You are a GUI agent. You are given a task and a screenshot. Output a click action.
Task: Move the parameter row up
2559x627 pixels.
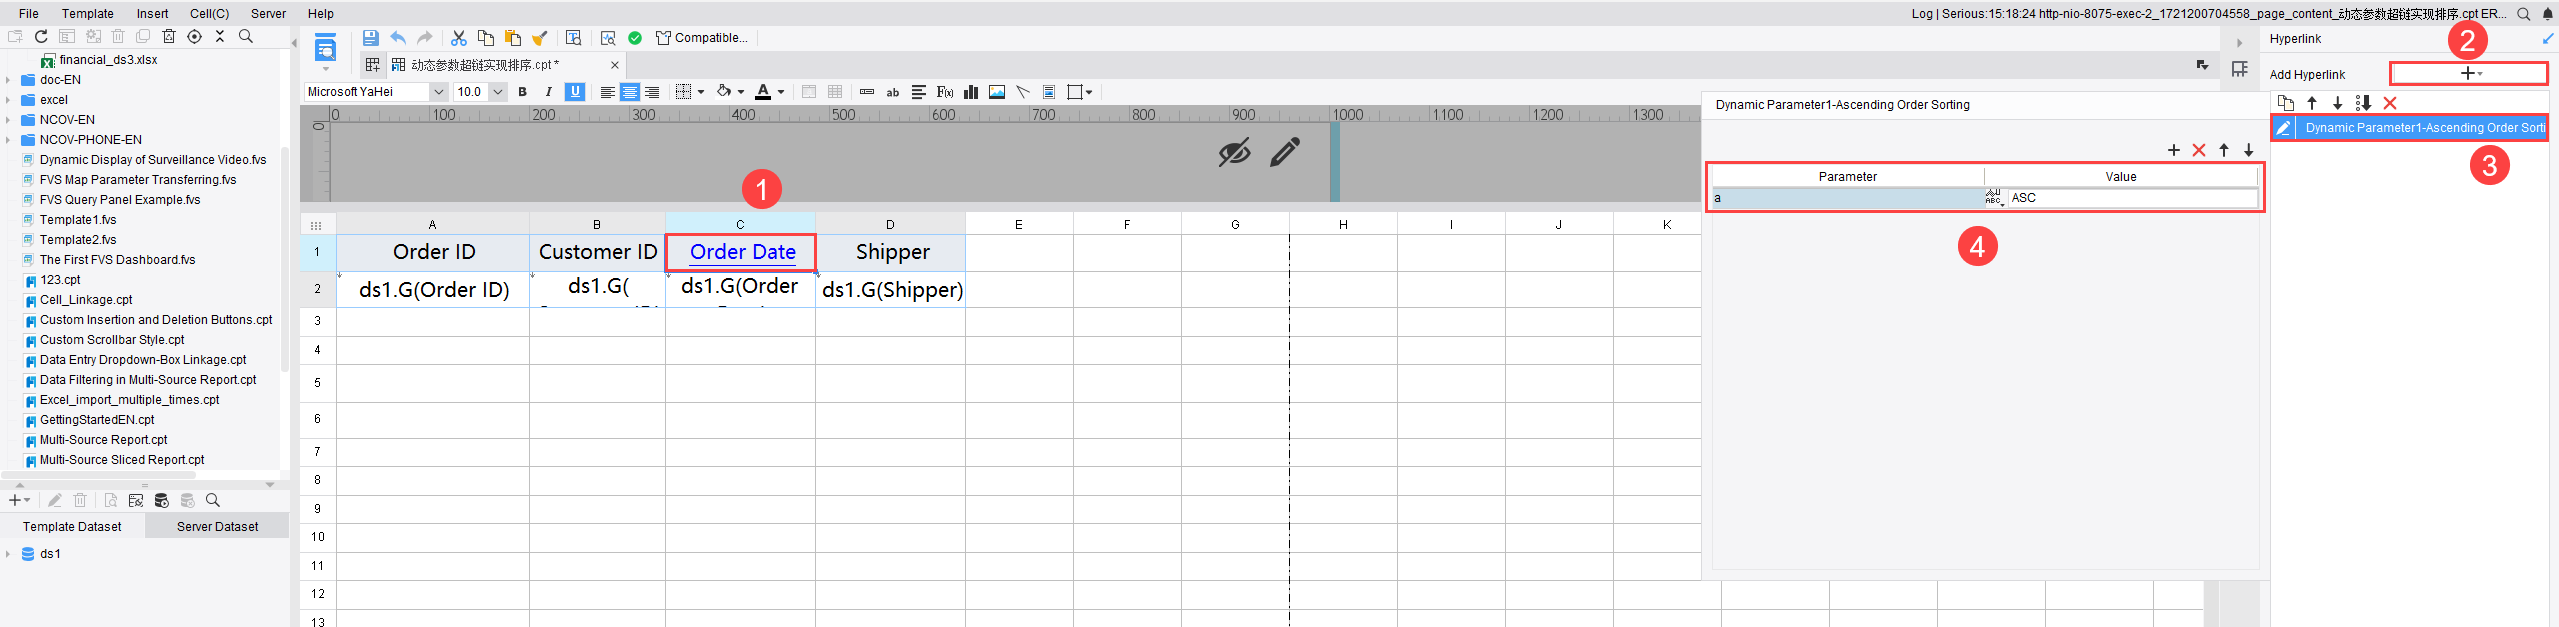click(2224, 150)
